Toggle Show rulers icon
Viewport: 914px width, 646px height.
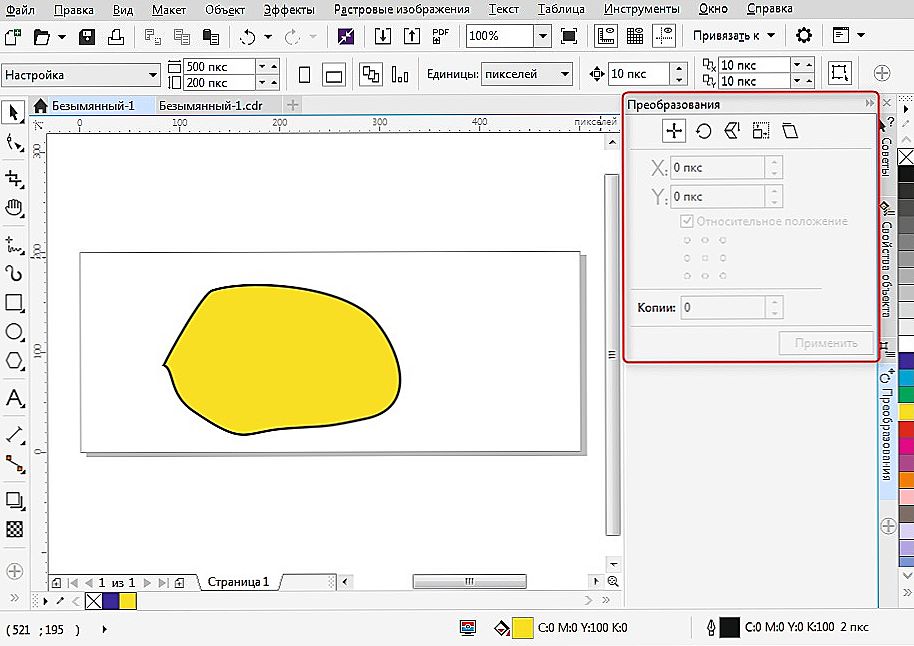(606, 36)
